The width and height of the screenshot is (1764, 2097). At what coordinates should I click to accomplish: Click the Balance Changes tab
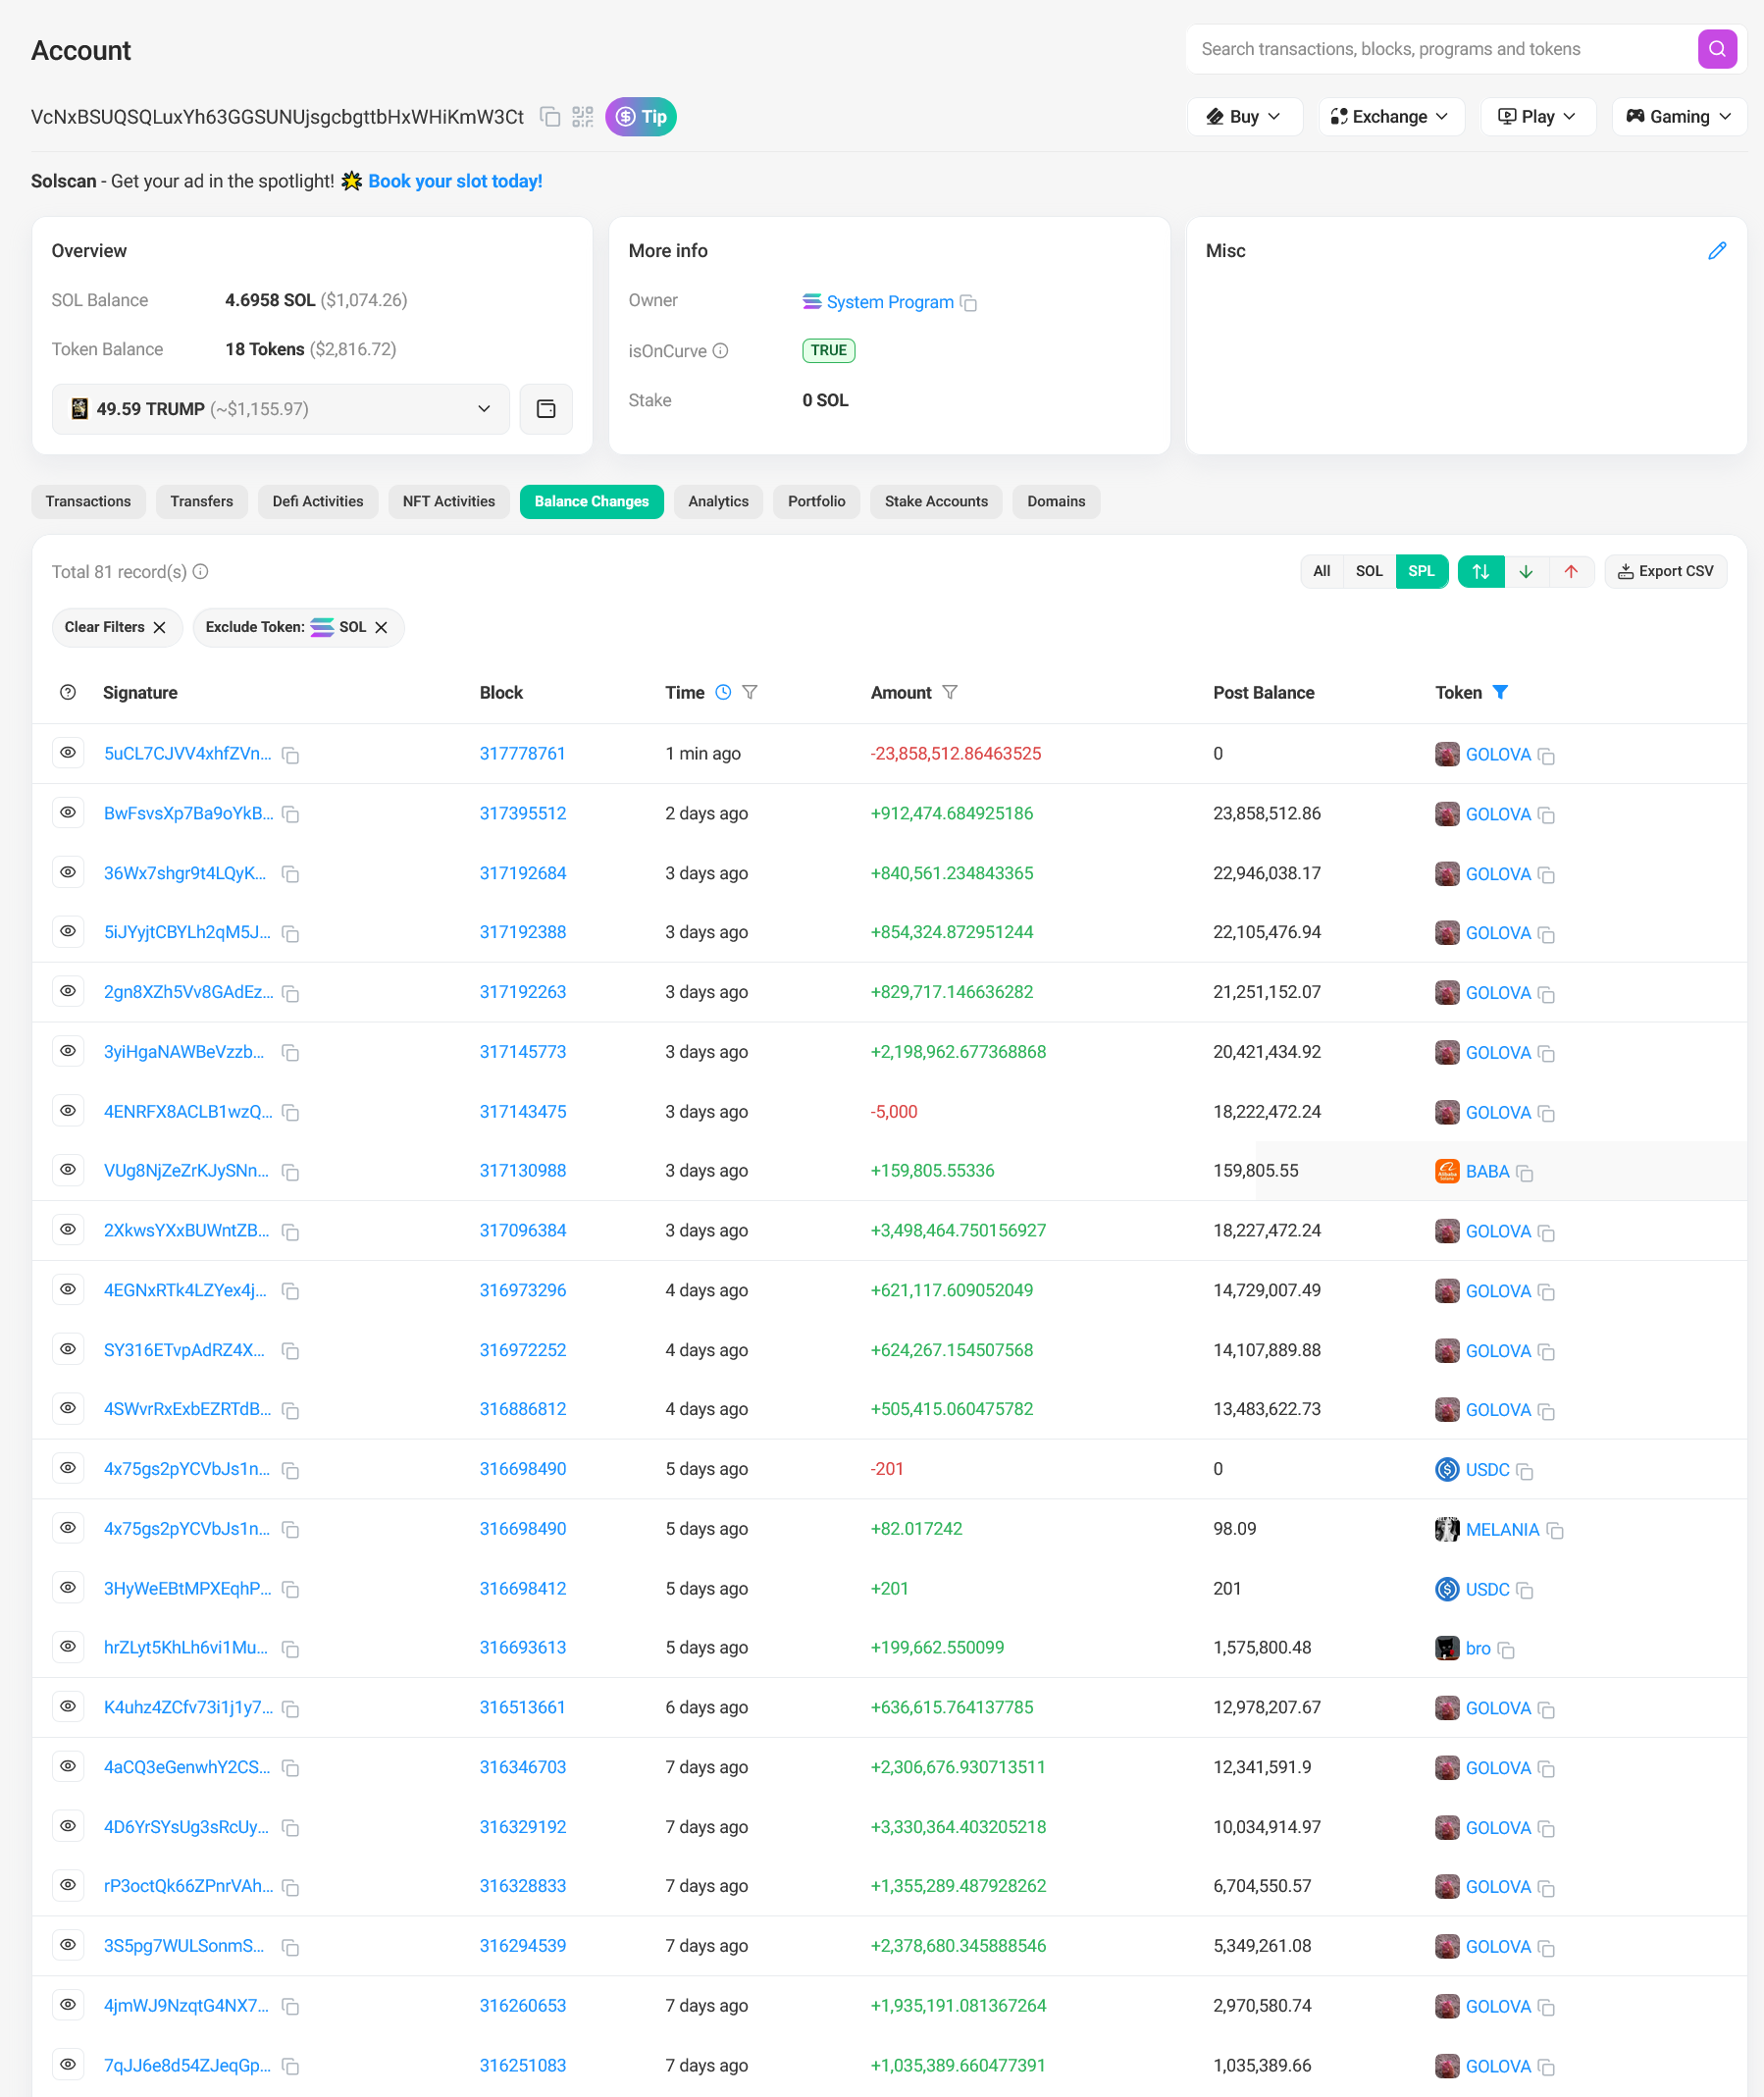point(592,502)
